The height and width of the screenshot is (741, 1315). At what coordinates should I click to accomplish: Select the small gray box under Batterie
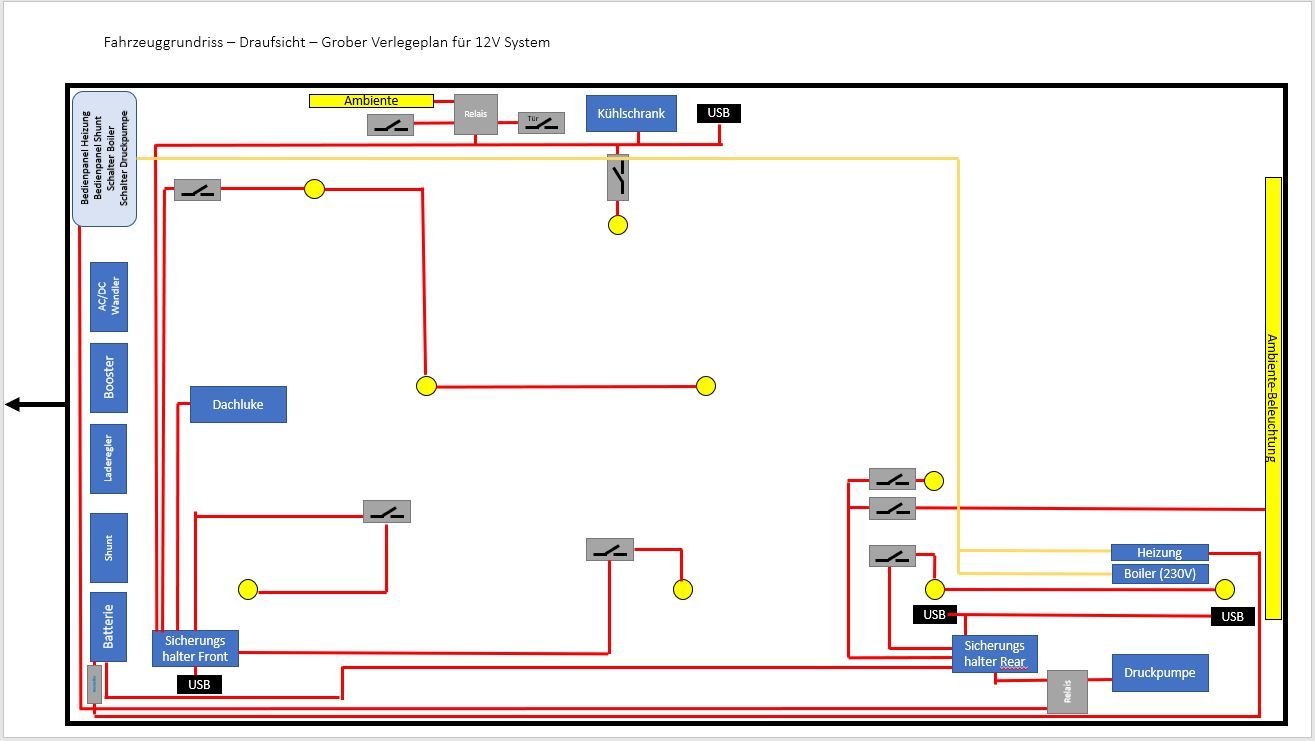click(x=94, y=684)
